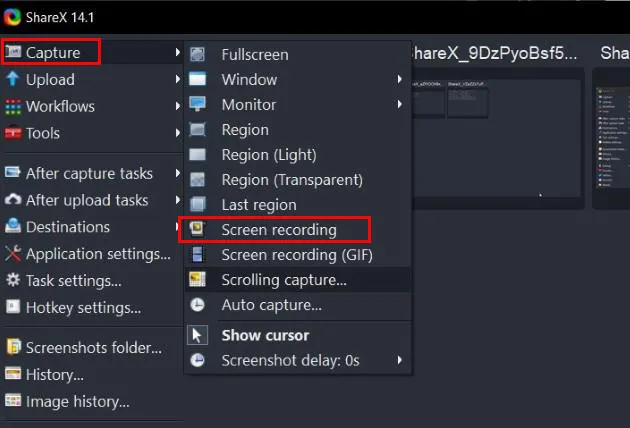Screen dimensions: 630x428
Task: Open the Upload menu
Action: click(x=92, y=80)
